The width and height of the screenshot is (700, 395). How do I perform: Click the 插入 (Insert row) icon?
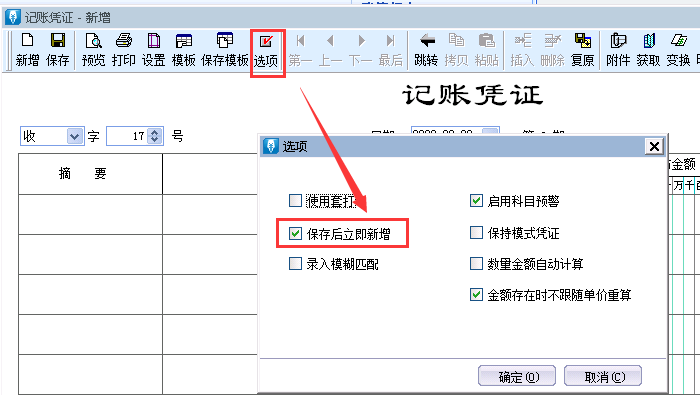click(522, 50)
